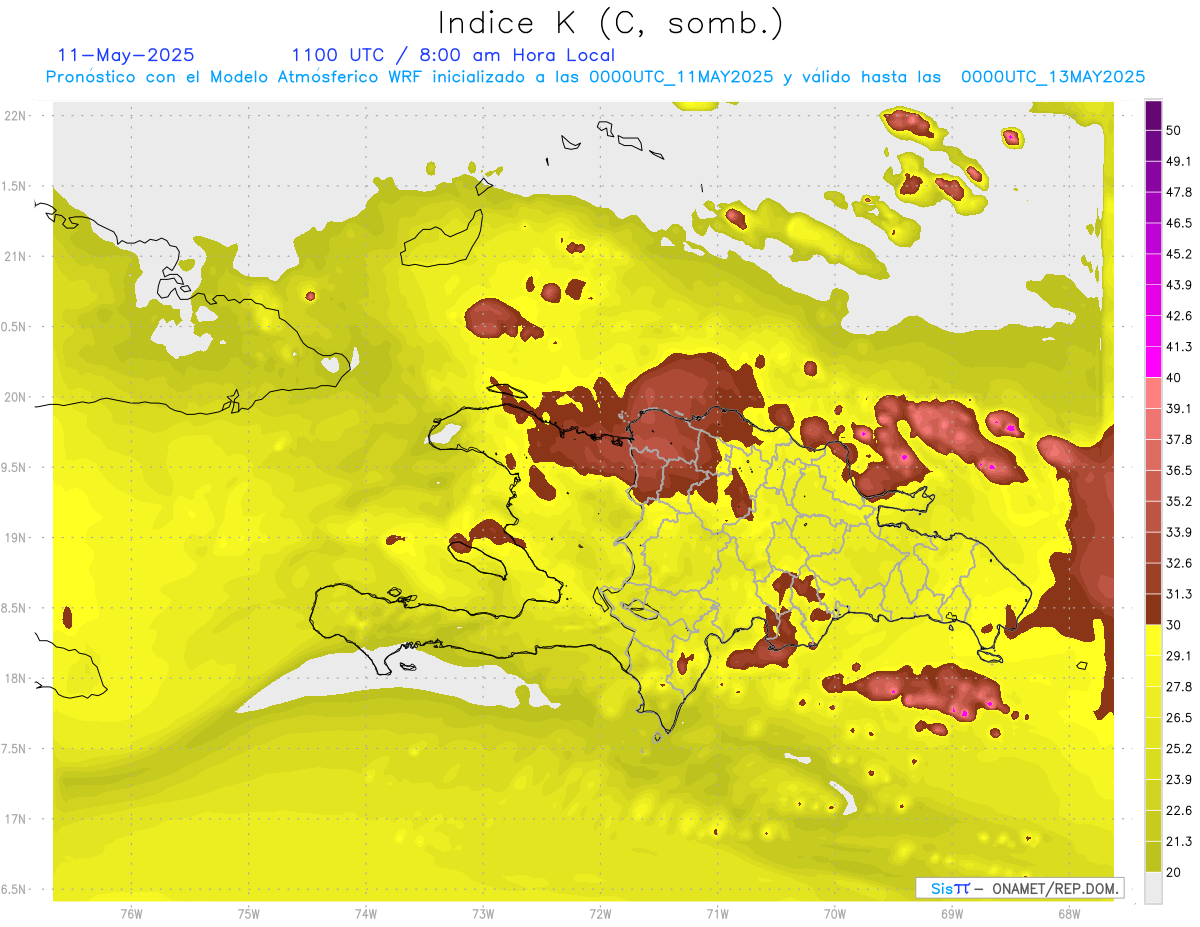This screenshot has height=927, width=1200.
Task: Click '1100 UTC / 8:00 am Hora Local'
Action: point(452,56)
